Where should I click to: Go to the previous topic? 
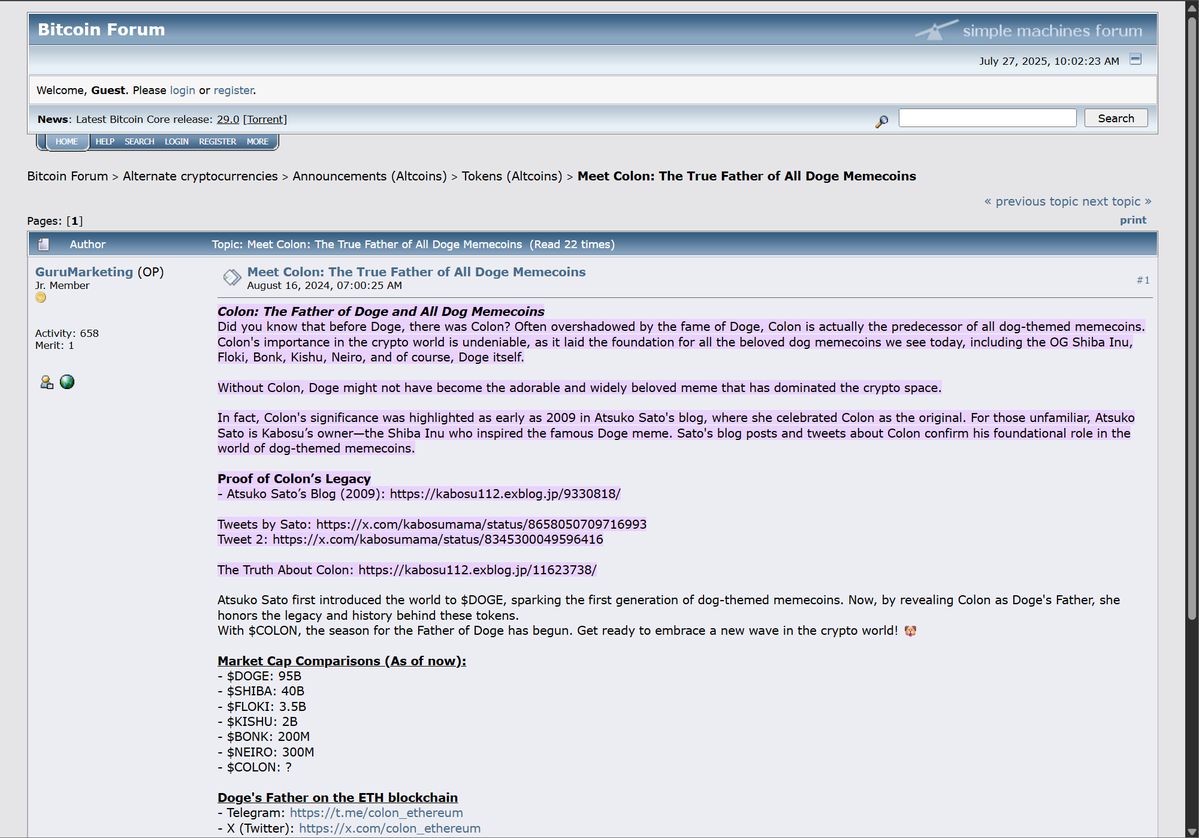point(1031,201)
